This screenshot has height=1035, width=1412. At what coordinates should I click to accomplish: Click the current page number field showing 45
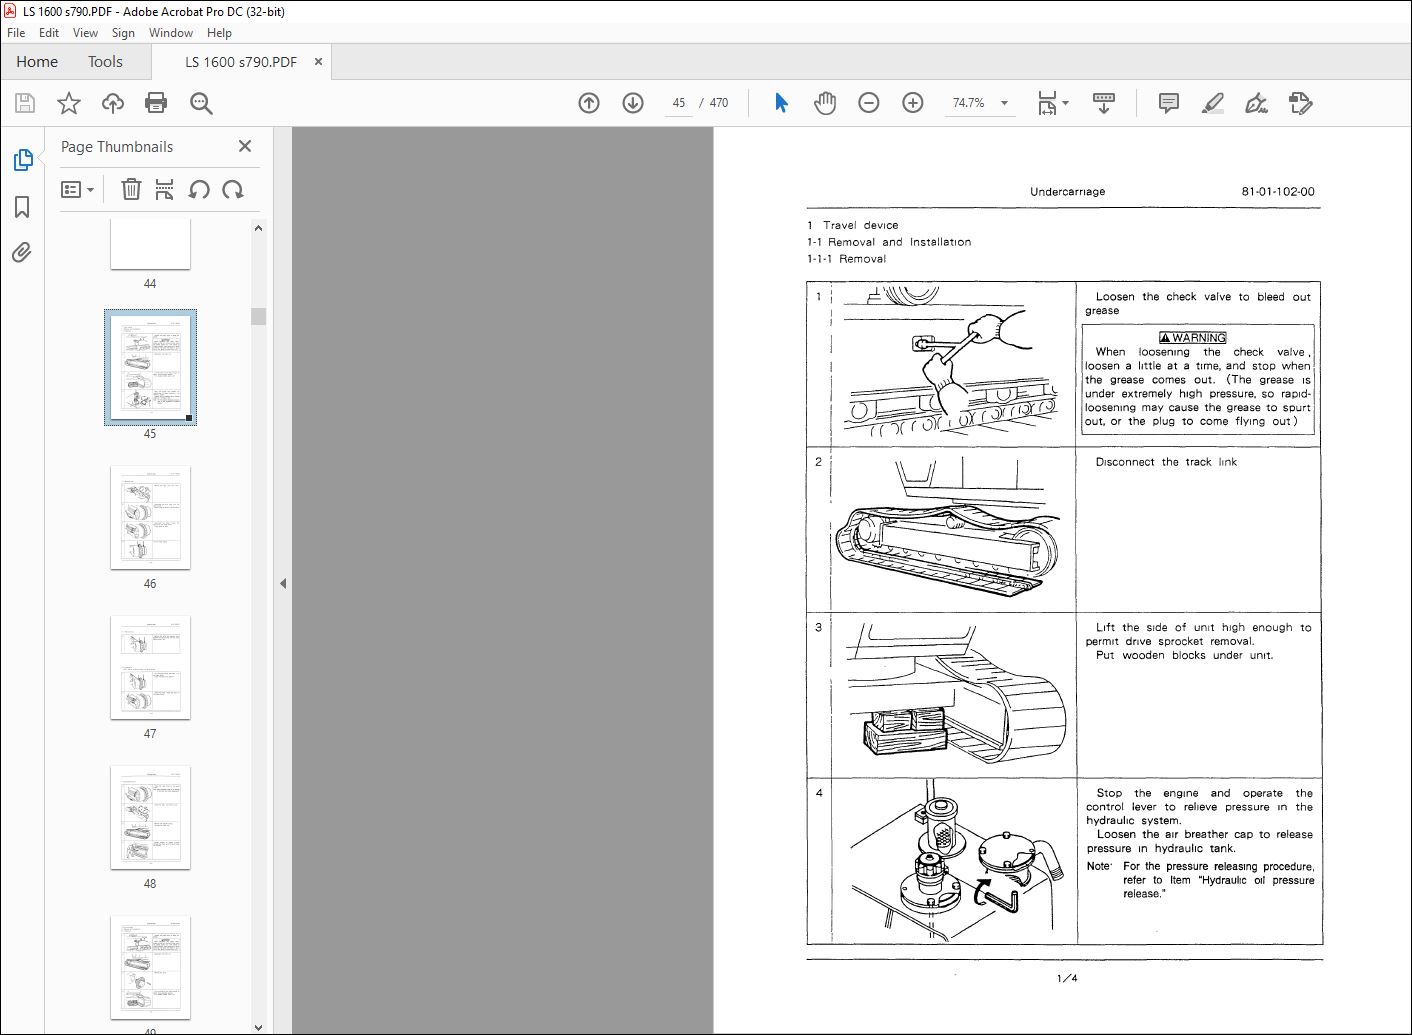click(x=679, y=103)
